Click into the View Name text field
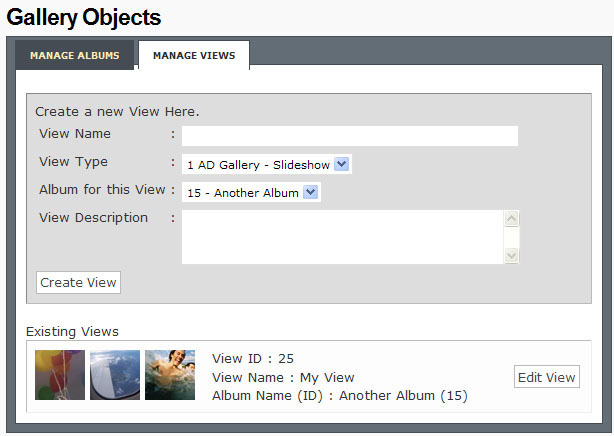Viewport: 614px width, 436px height. click(350, 136)
